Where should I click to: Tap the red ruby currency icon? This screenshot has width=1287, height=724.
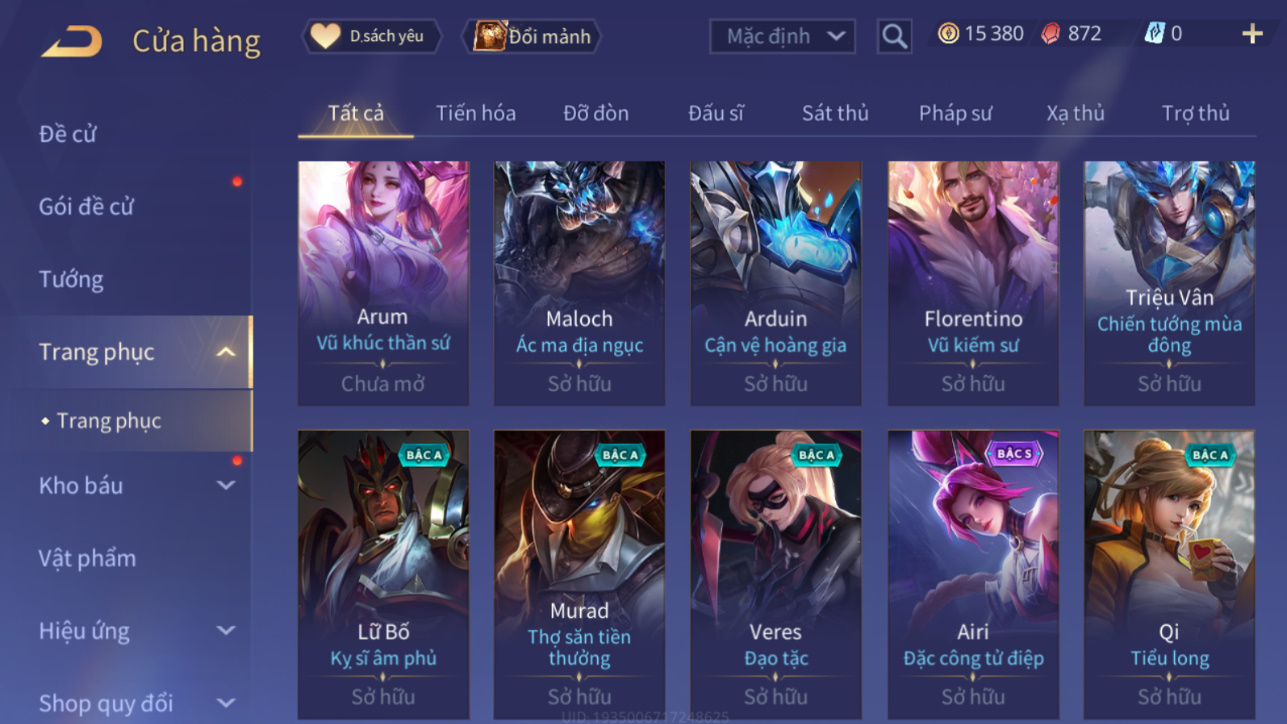click(1050, 34)
